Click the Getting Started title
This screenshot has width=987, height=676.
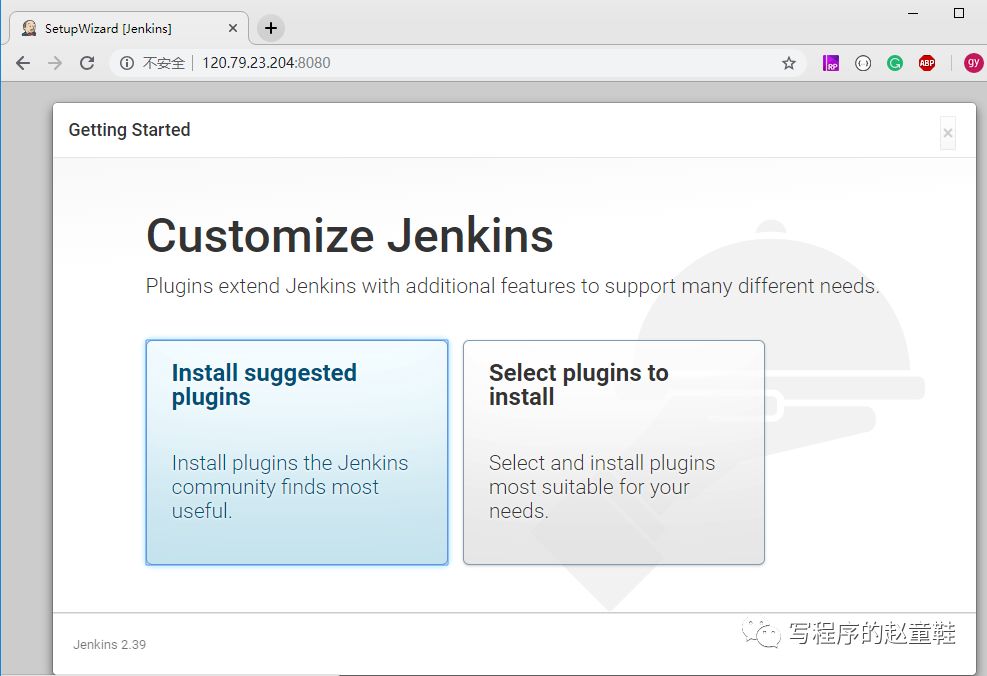coord(129,130)
